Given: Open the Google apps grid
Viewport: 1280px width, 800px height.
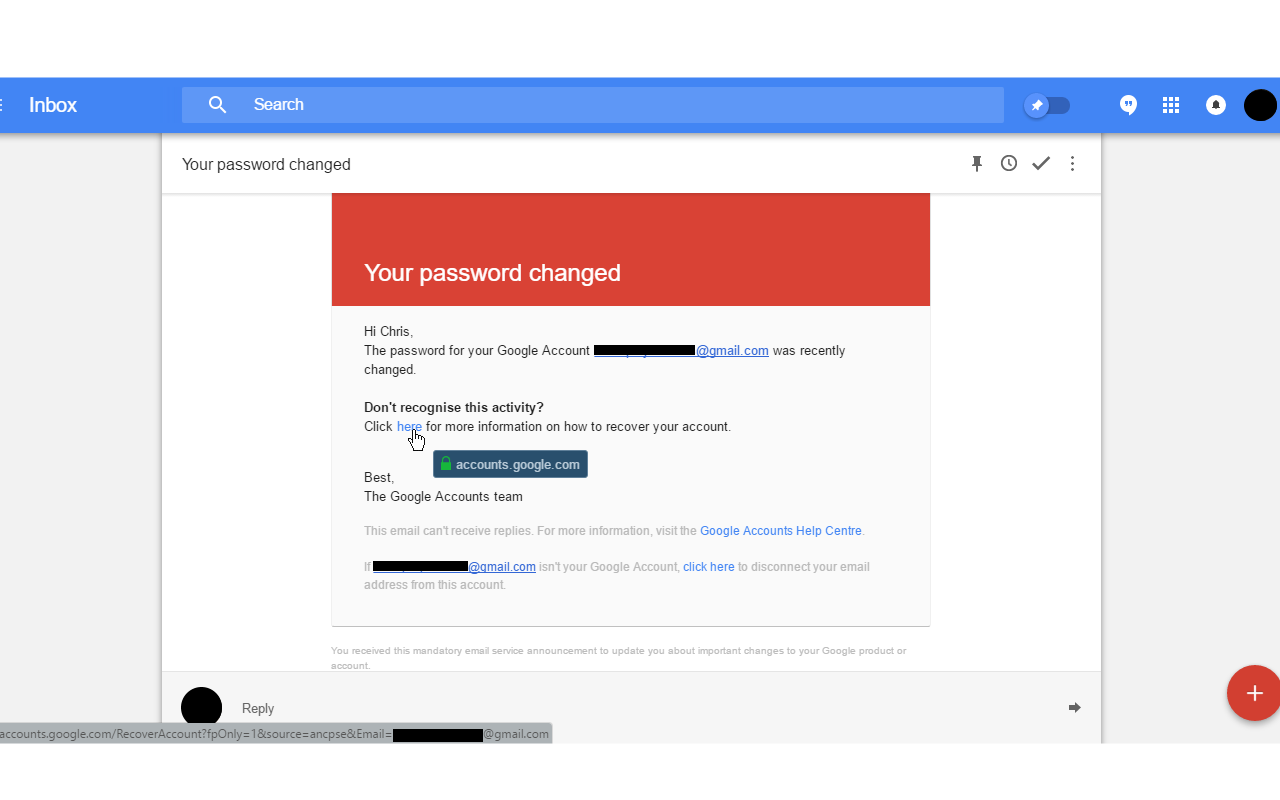Looking at the screenshot, I should (x=1171, y=105).
